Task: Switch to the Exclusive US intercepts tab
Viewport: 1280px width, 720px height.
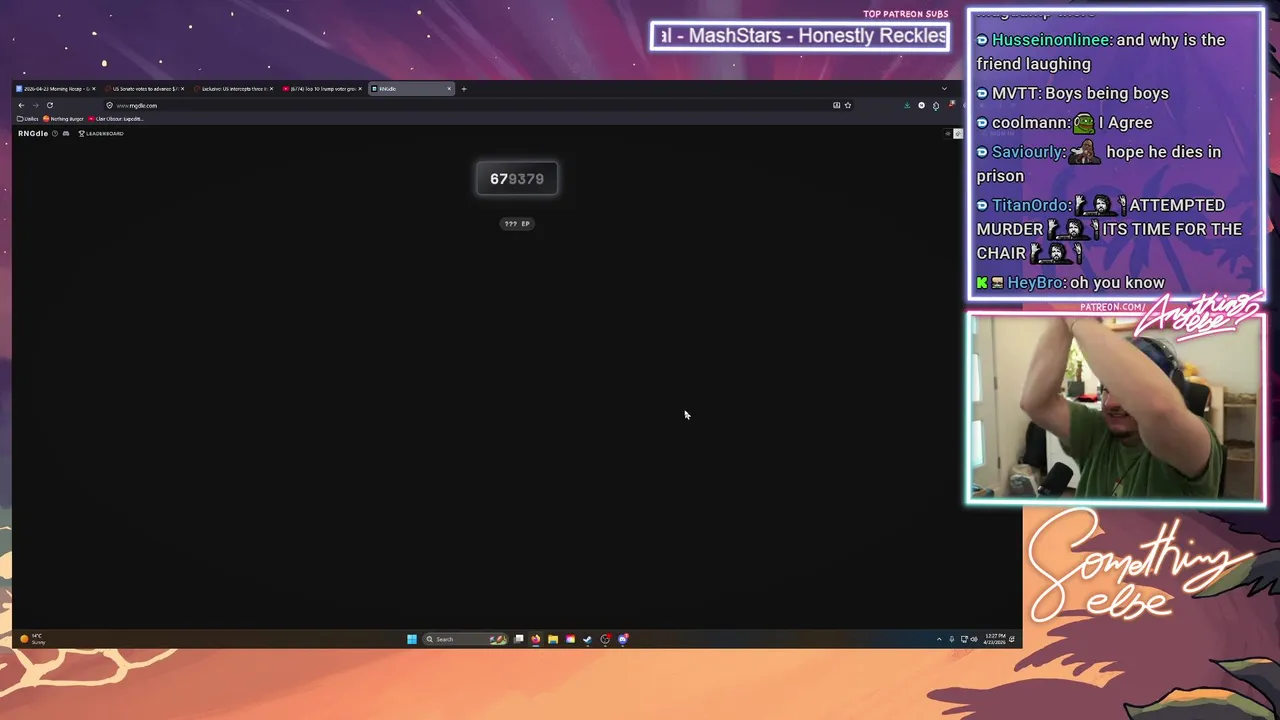Action: point(233,89)
